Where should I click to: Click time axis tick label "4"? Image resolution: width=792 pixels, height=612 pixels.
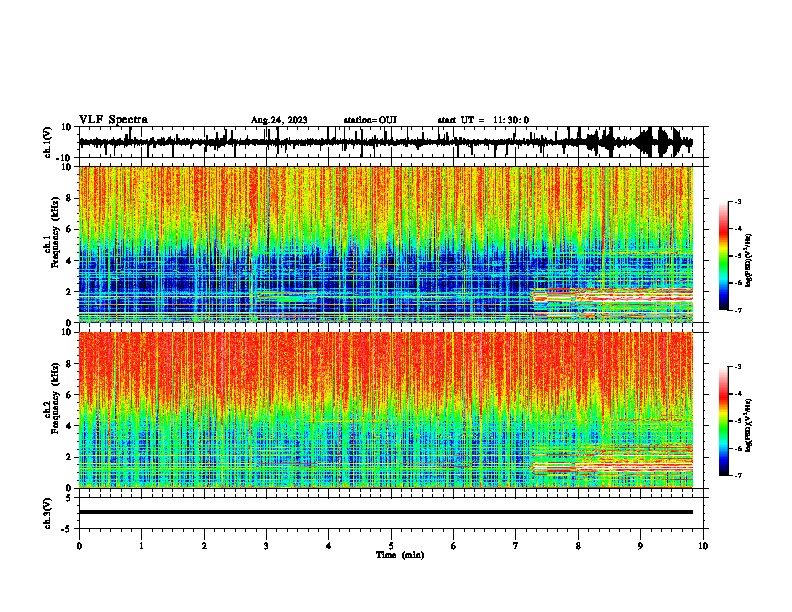click(329, 546)
